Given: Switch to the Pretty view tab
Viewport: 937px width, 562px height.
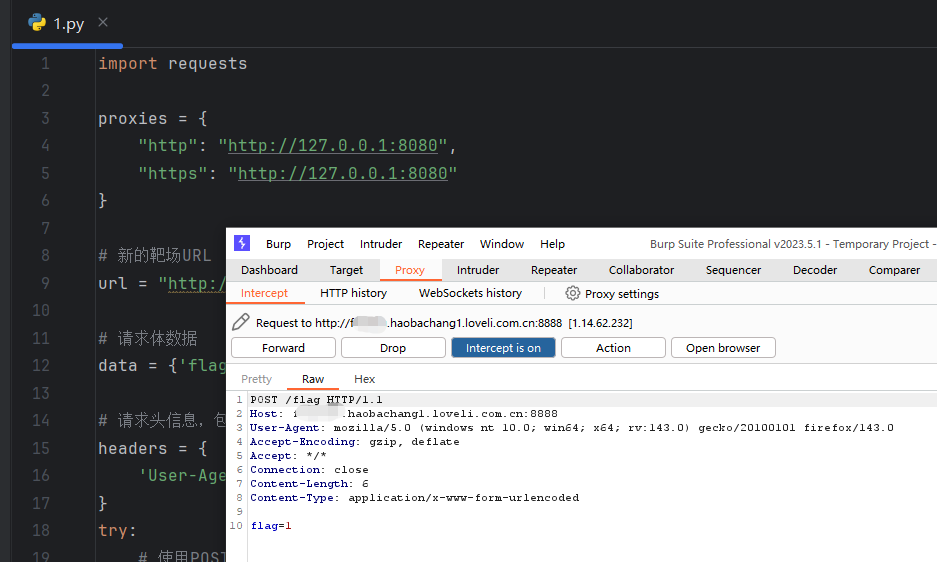Looking at the screenshot, I should click(256, 379).
